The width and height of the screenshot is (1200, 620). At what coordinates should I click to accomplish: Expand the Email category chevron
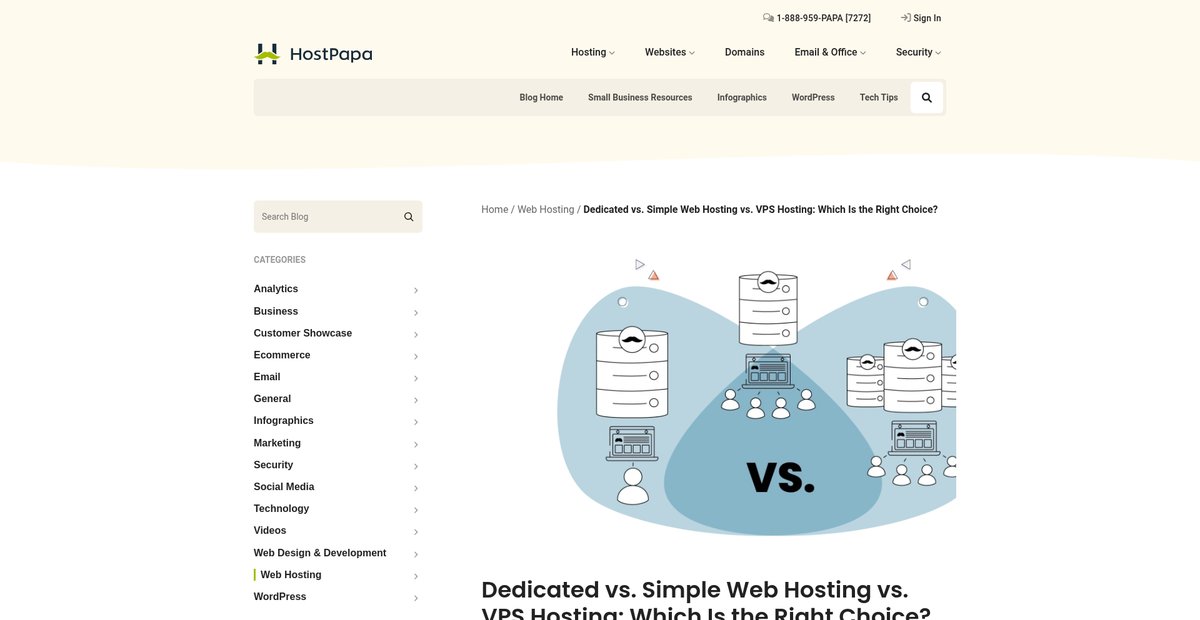(416, 378)
